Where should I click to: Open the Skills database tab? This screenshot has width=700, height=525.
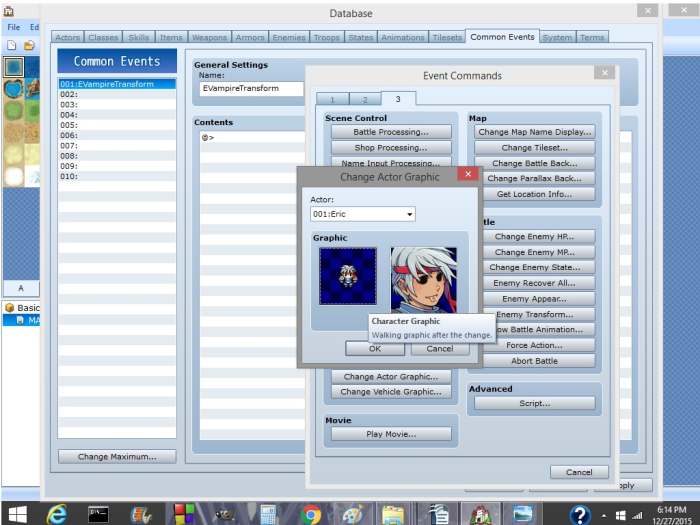click(139, 38)
